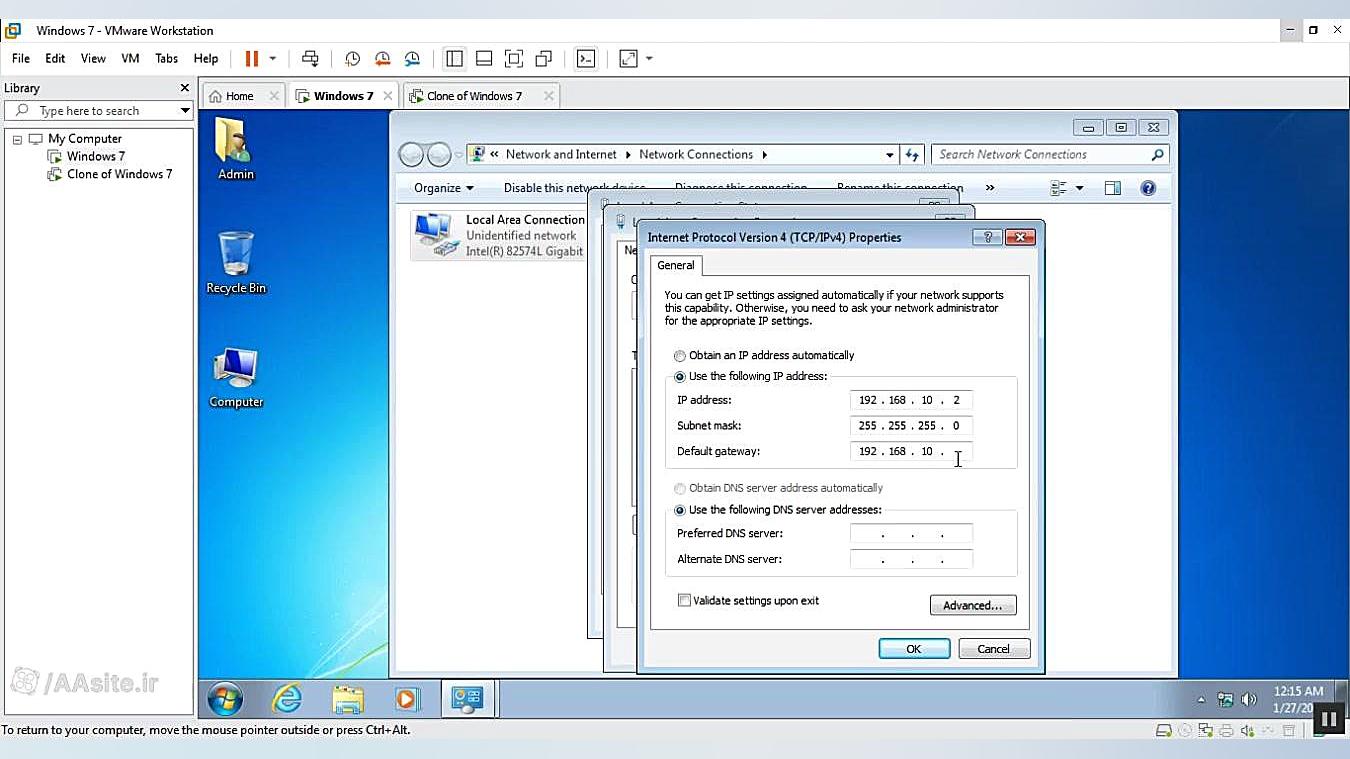This screenshot has width=1350, height=759.
Task: Open the File menu
Action: click(21, 59)
